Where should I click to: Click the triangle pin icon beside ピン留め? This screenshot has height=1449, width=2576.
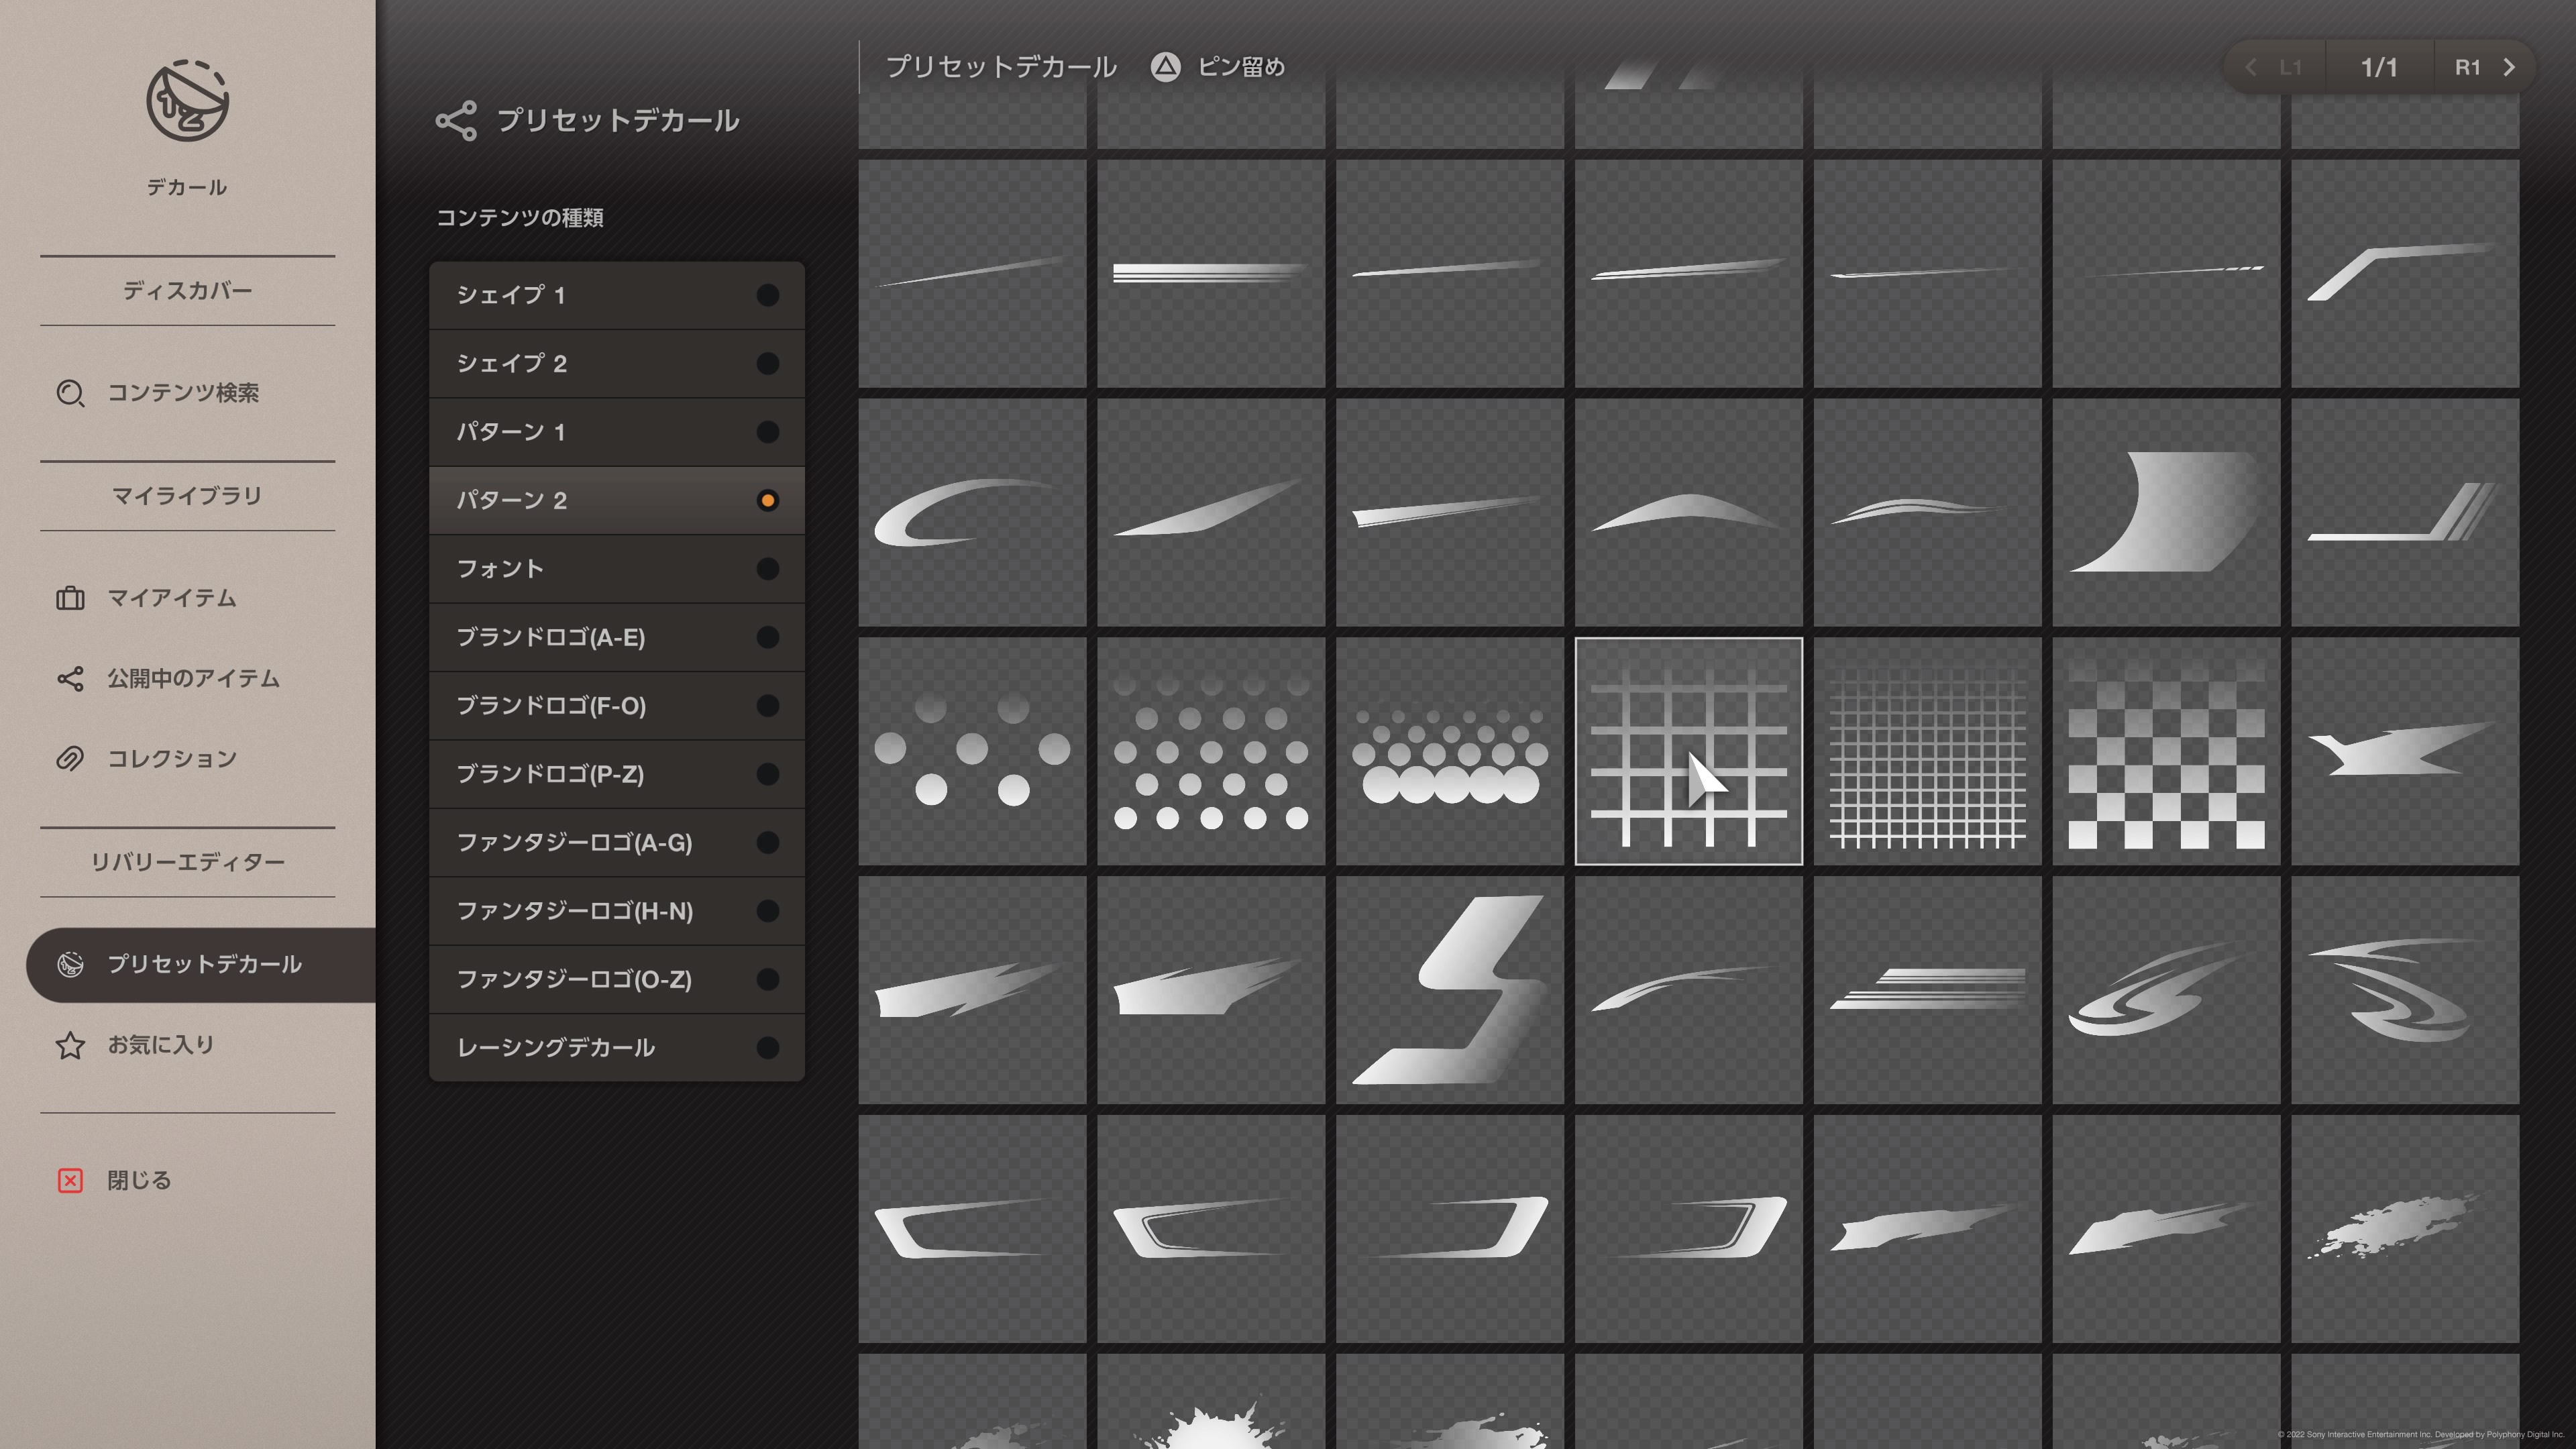pos(1165,67)
